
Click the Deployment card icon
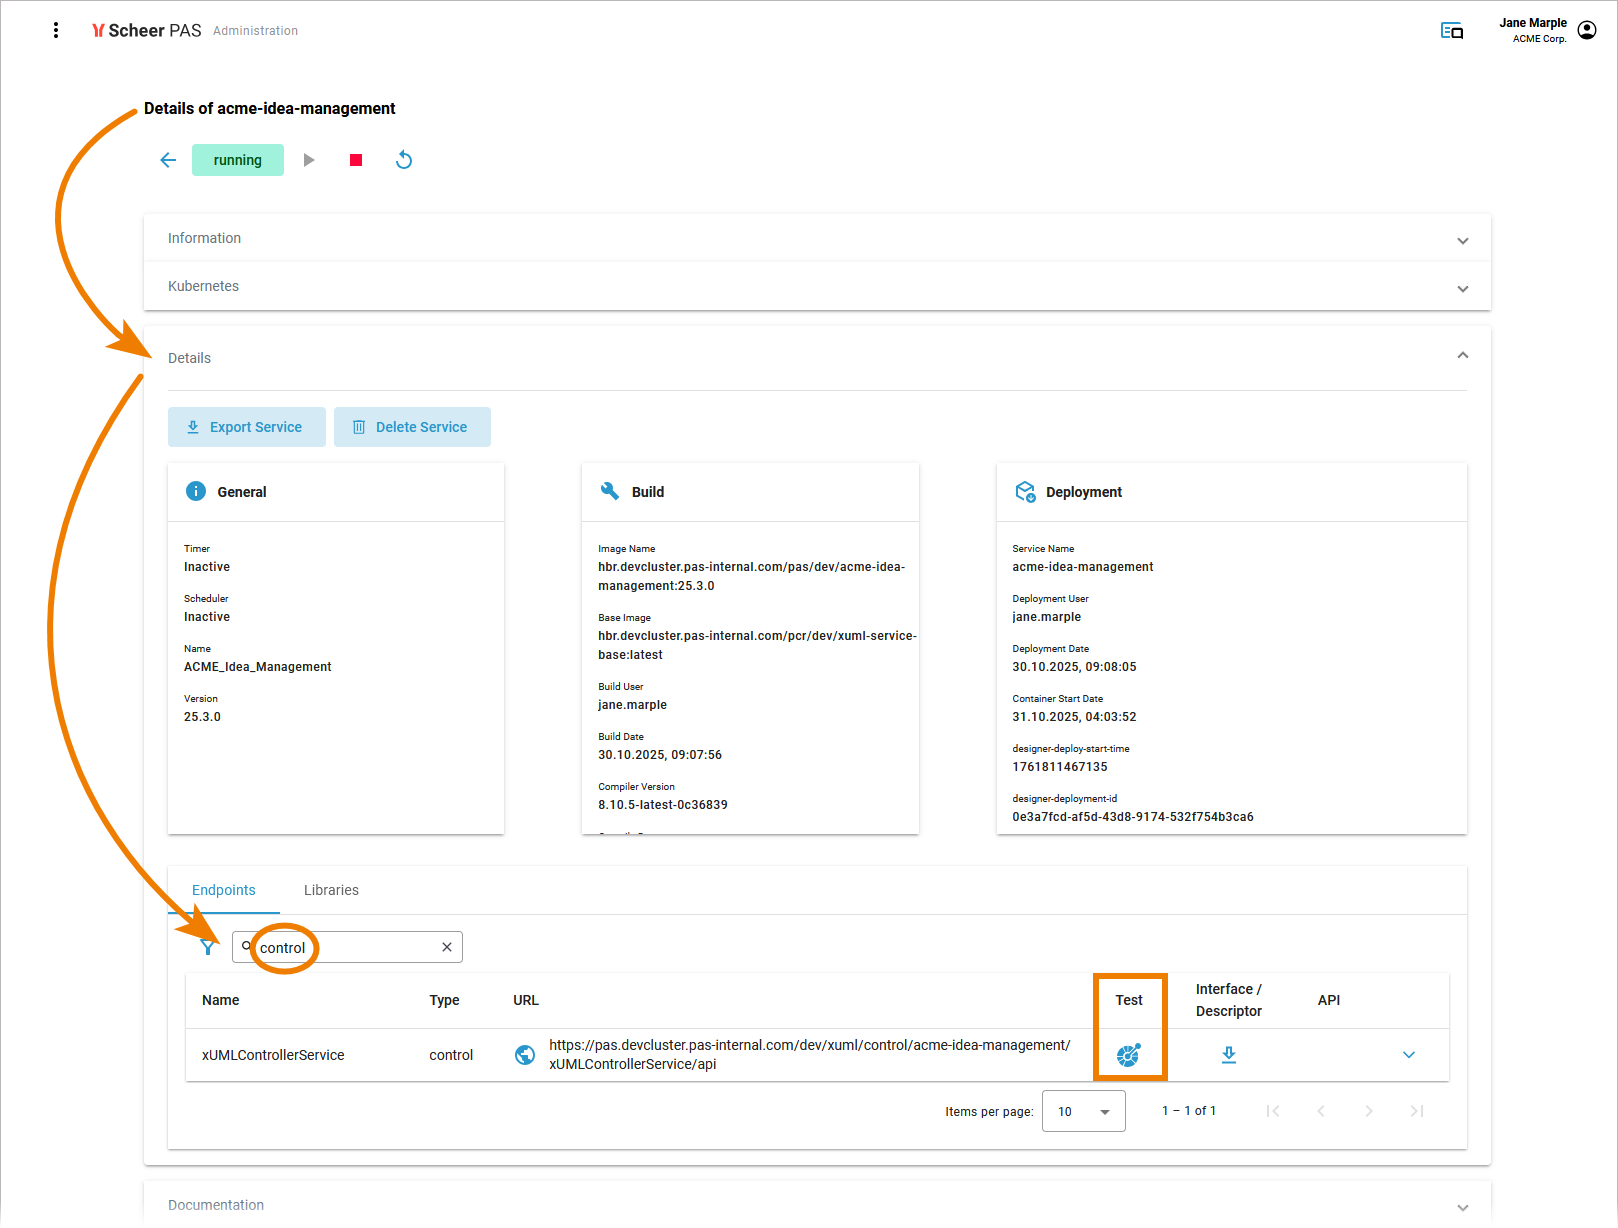[x=1025, y=491]
